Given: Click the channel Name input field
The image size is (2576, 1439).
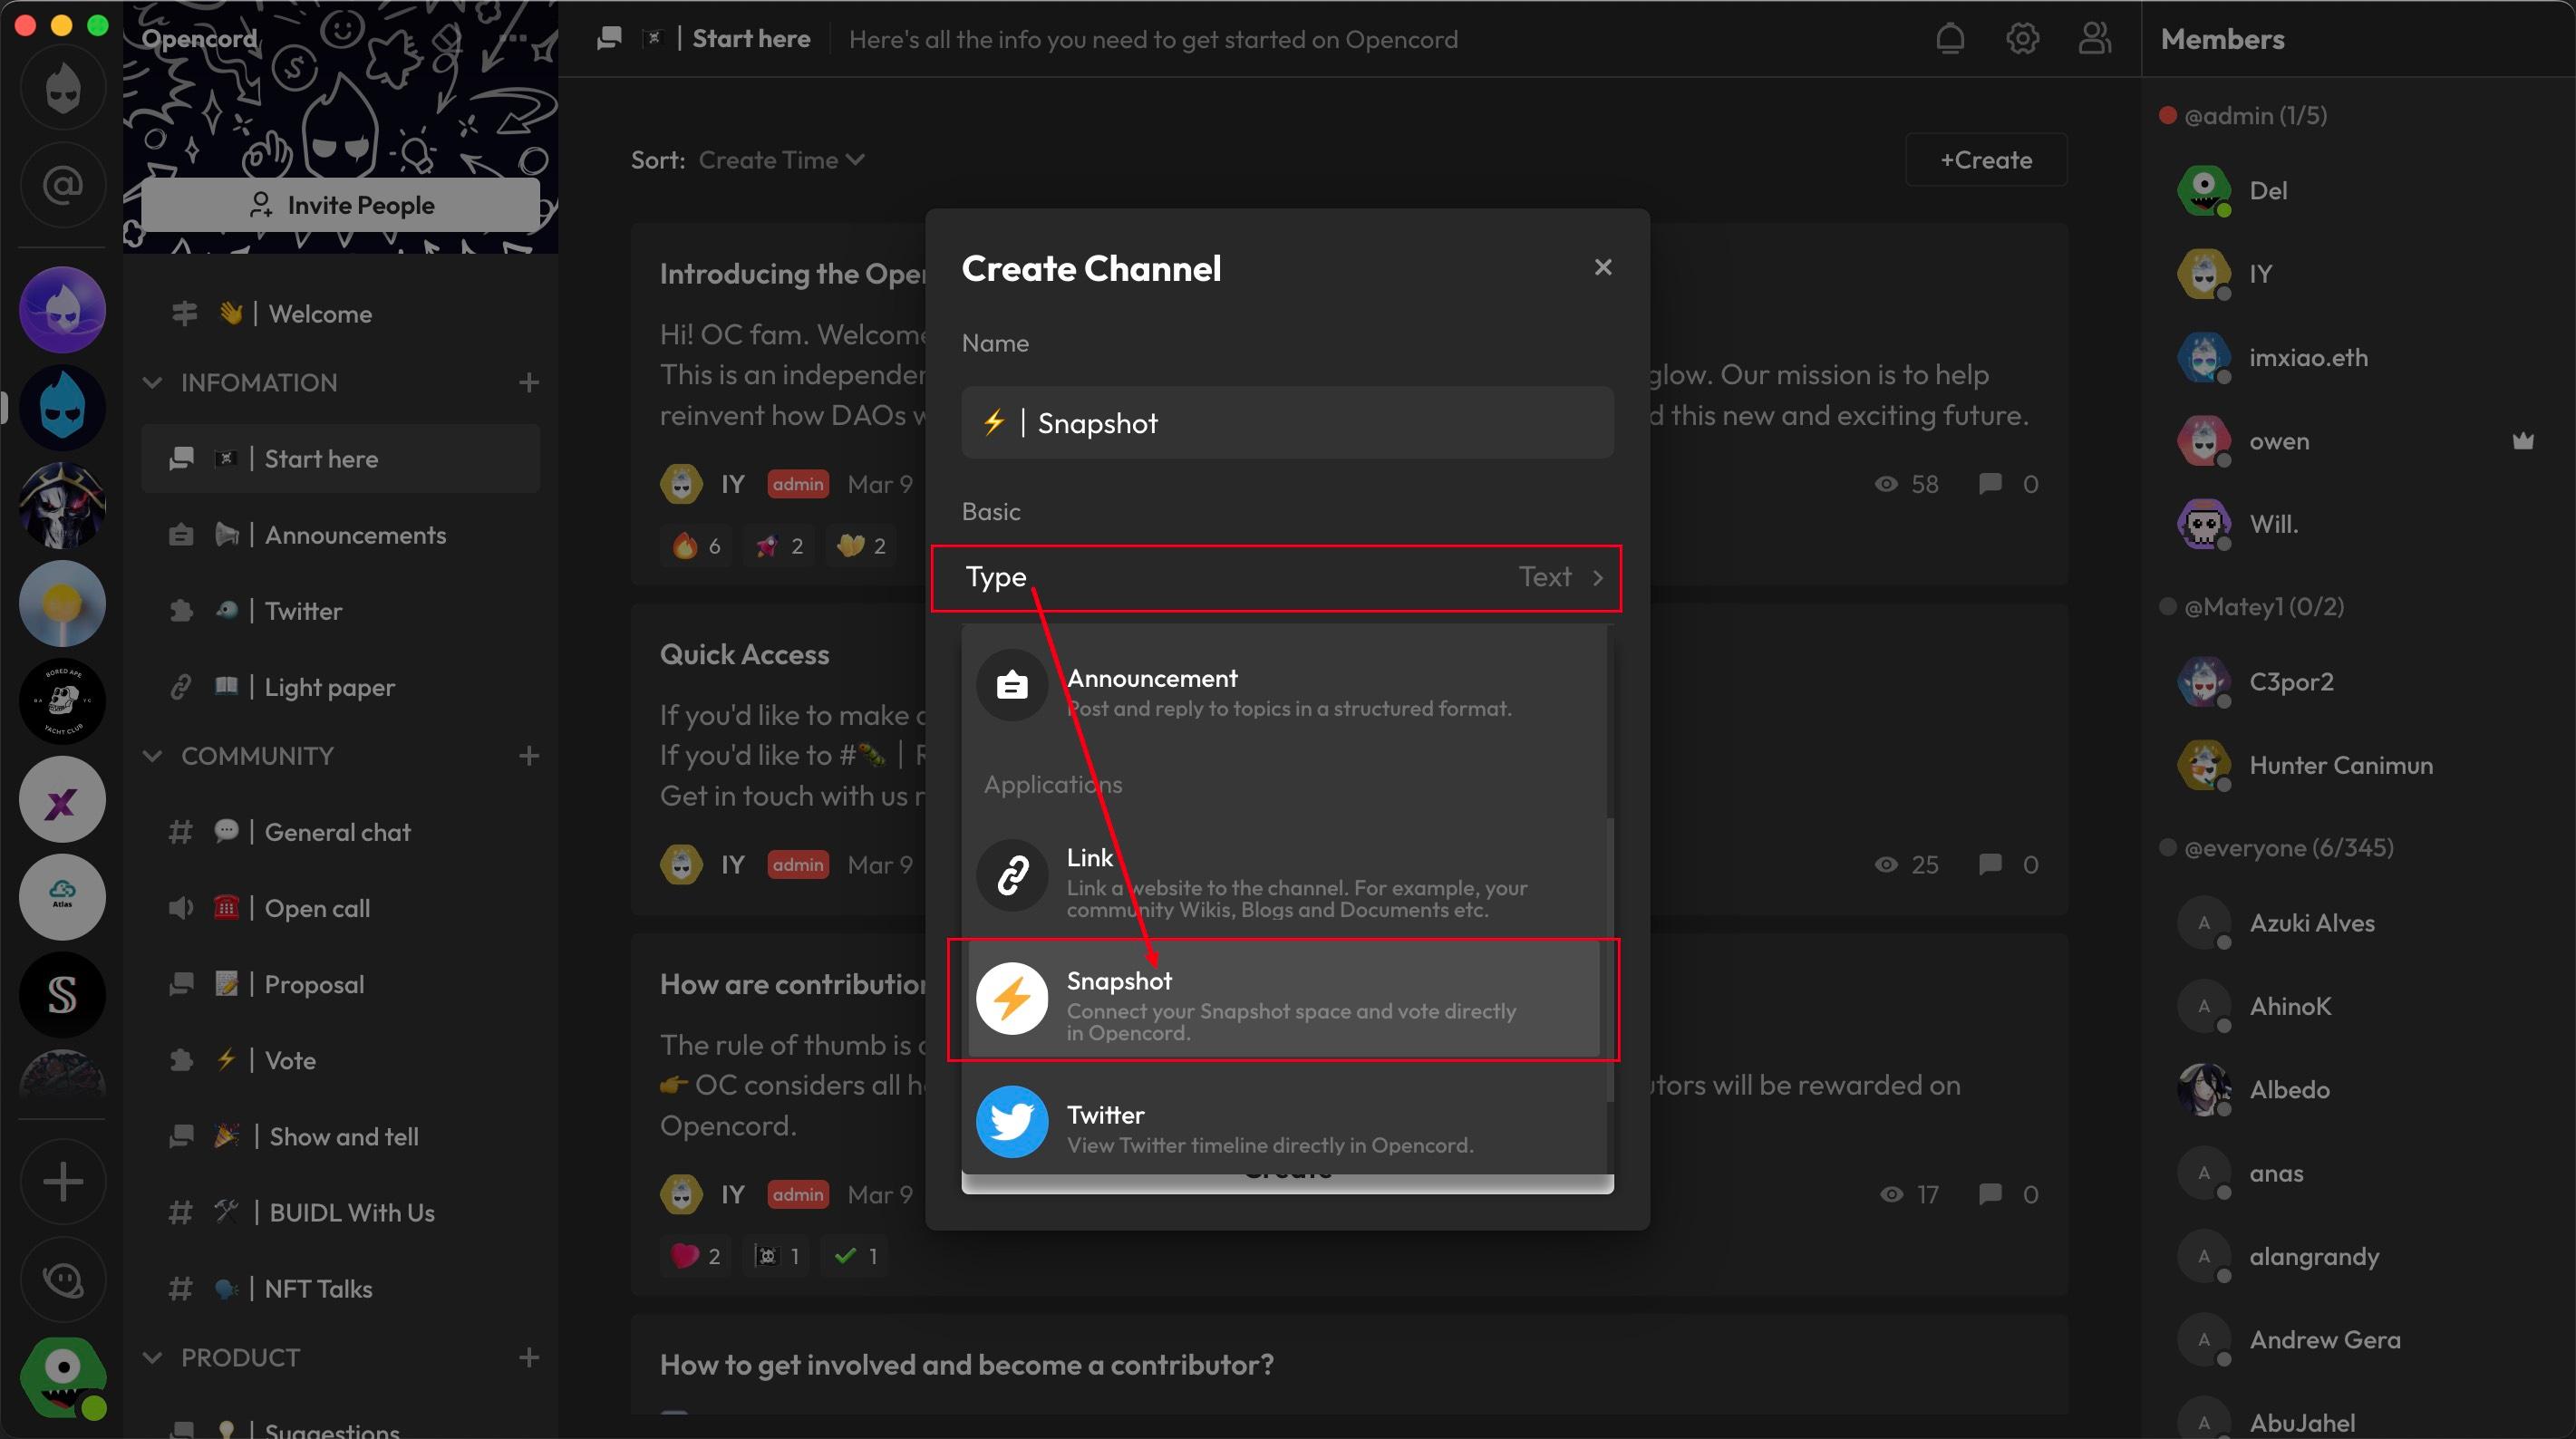Looking at the screenshot, I should point(1287,423).
